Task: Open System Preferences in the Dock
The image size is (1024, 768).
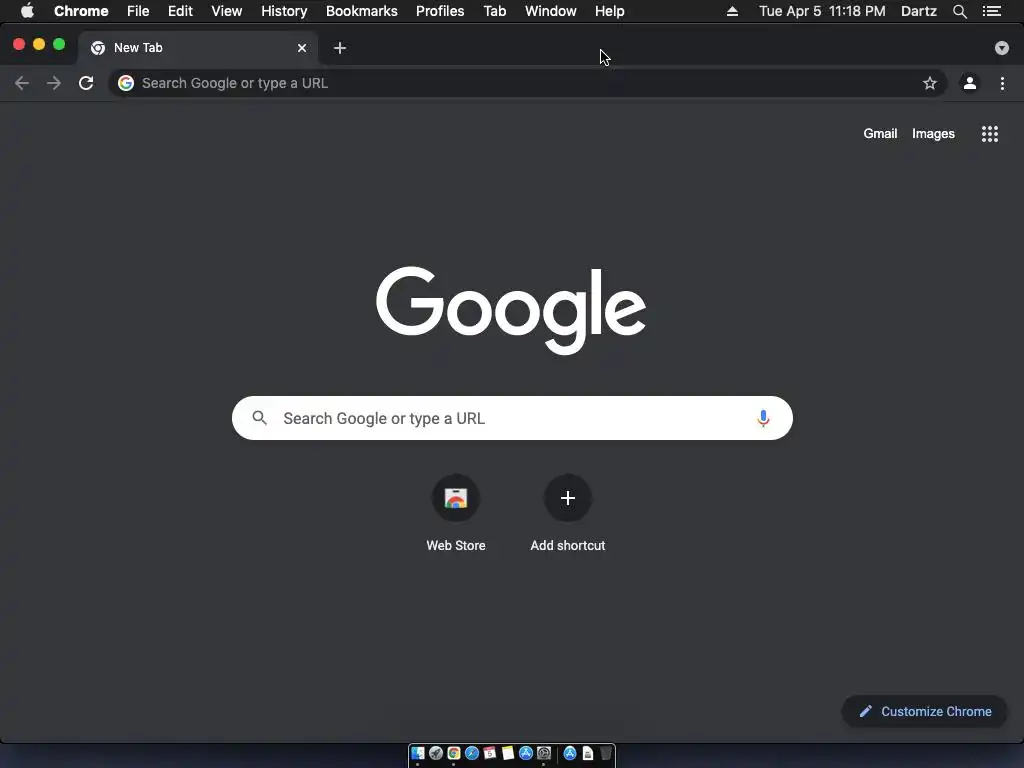Action: (x=543, y=753)
